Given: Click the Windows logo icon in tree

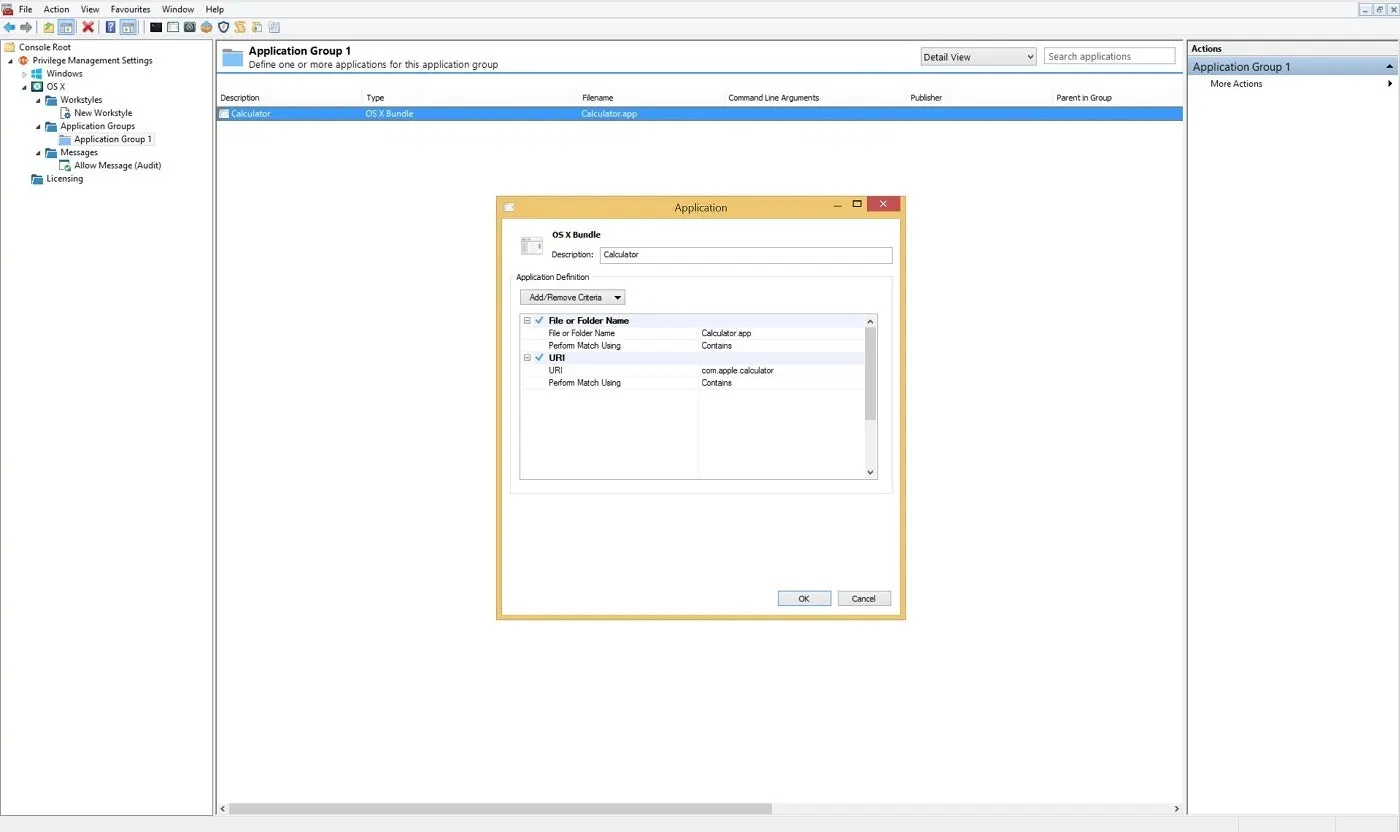Looking at the screenshot, I should pyautogui.click(x=38, y=73).
